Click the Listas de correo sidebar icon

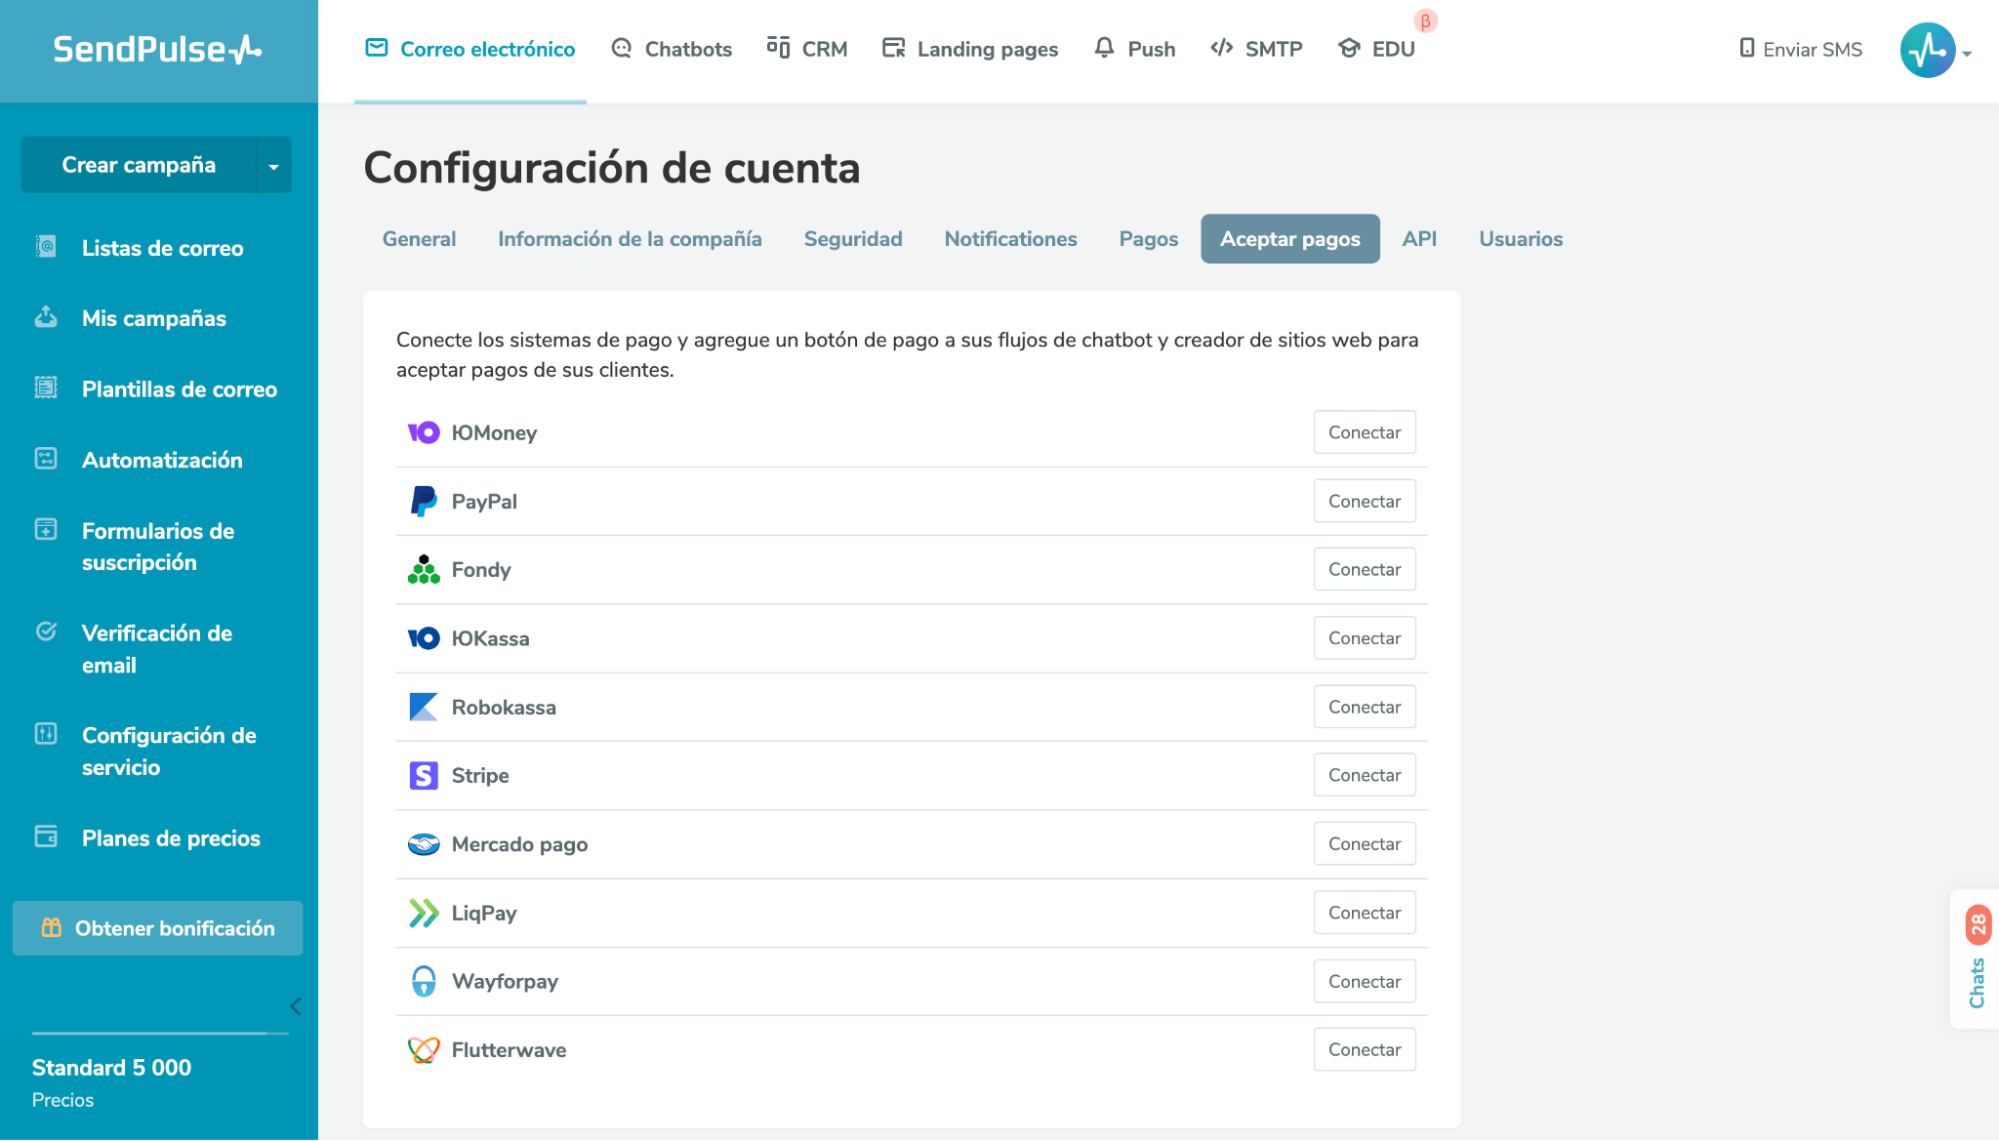46,246
